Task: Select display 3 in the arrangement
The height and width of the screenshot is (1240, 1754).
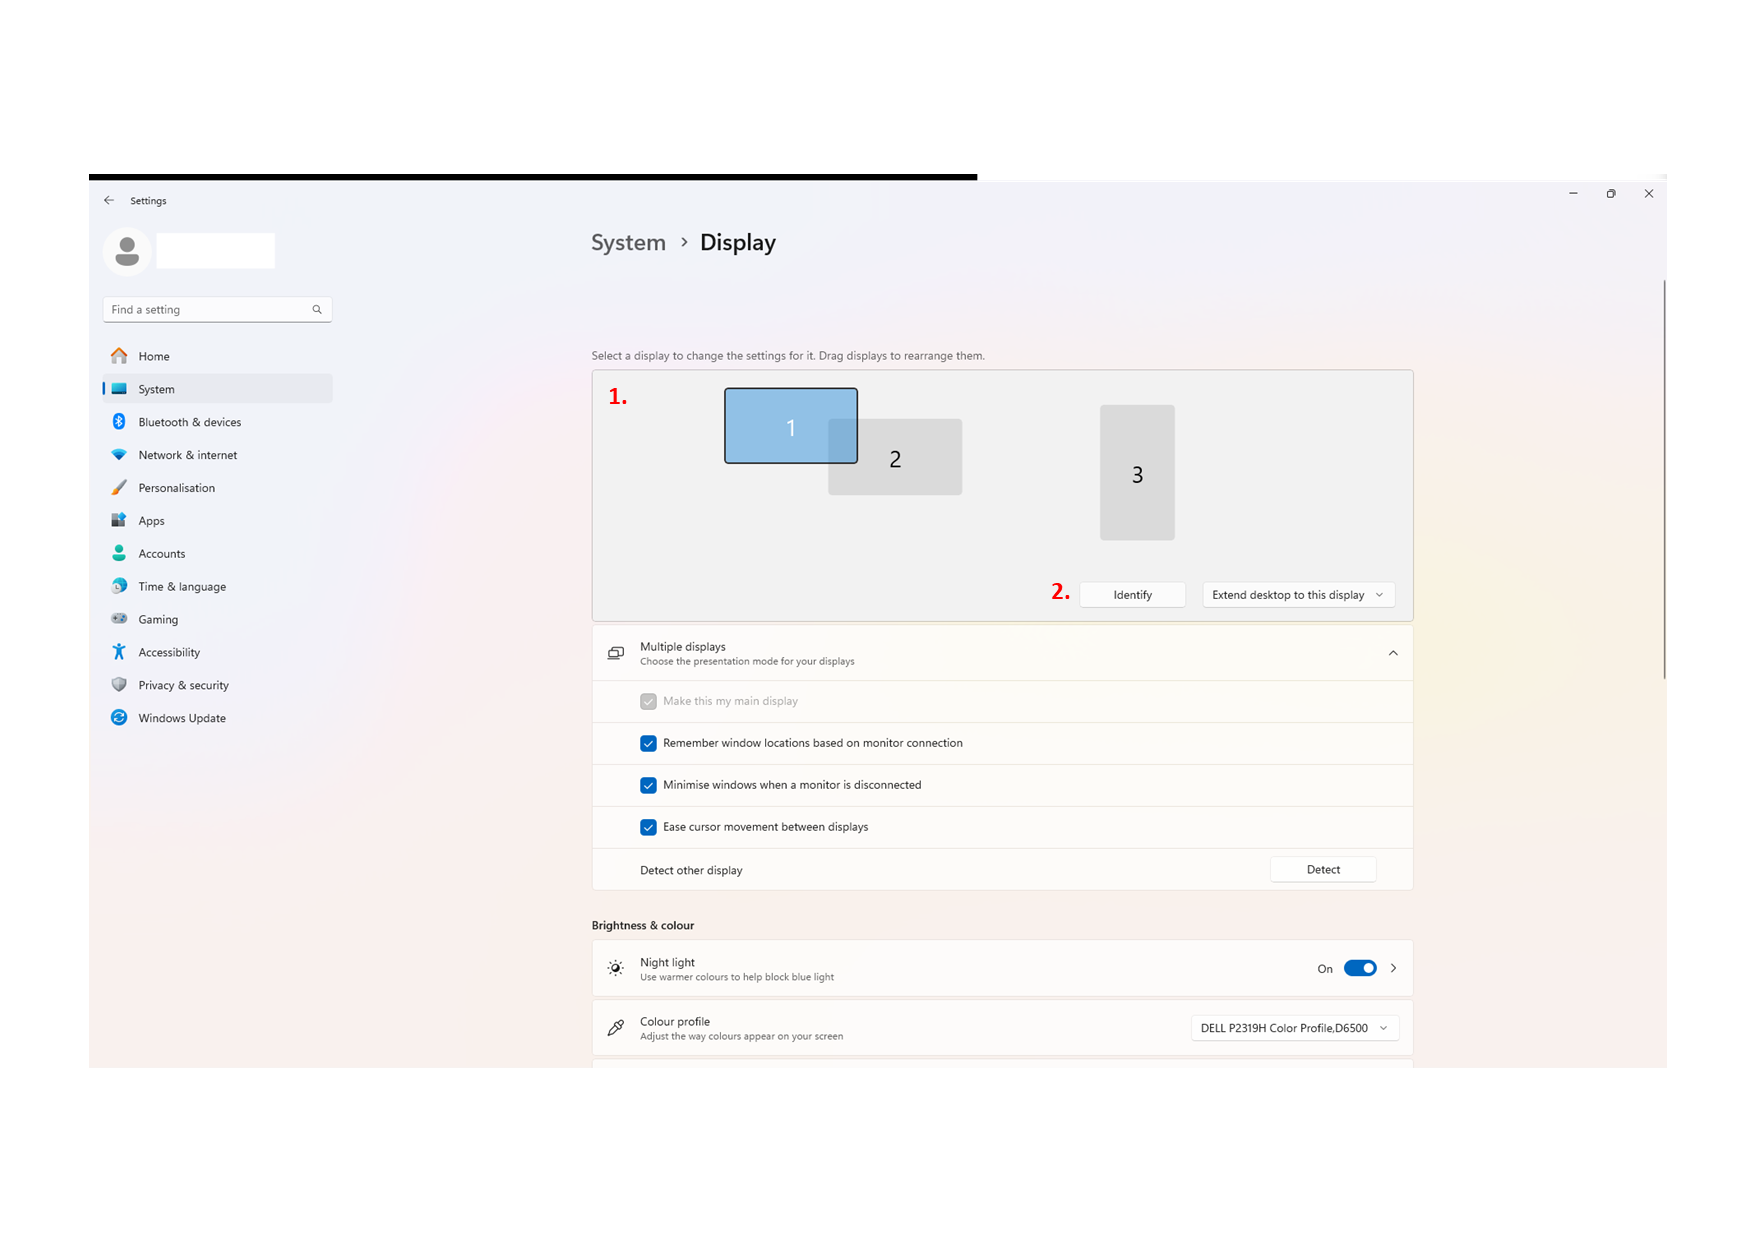Action: tap(1137, 473)
